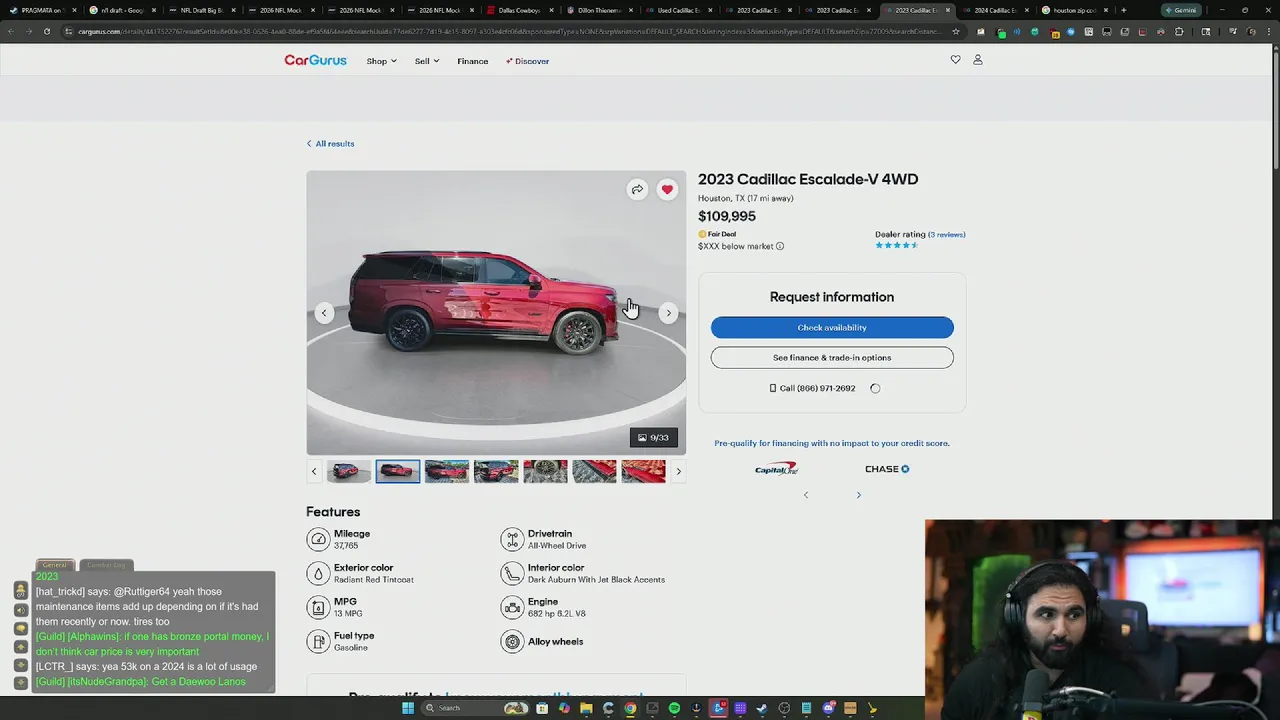Switch to Dillon Thieneman browser tab
The height and width of the screenshot is (720, 1280).
tap(598, 10)
